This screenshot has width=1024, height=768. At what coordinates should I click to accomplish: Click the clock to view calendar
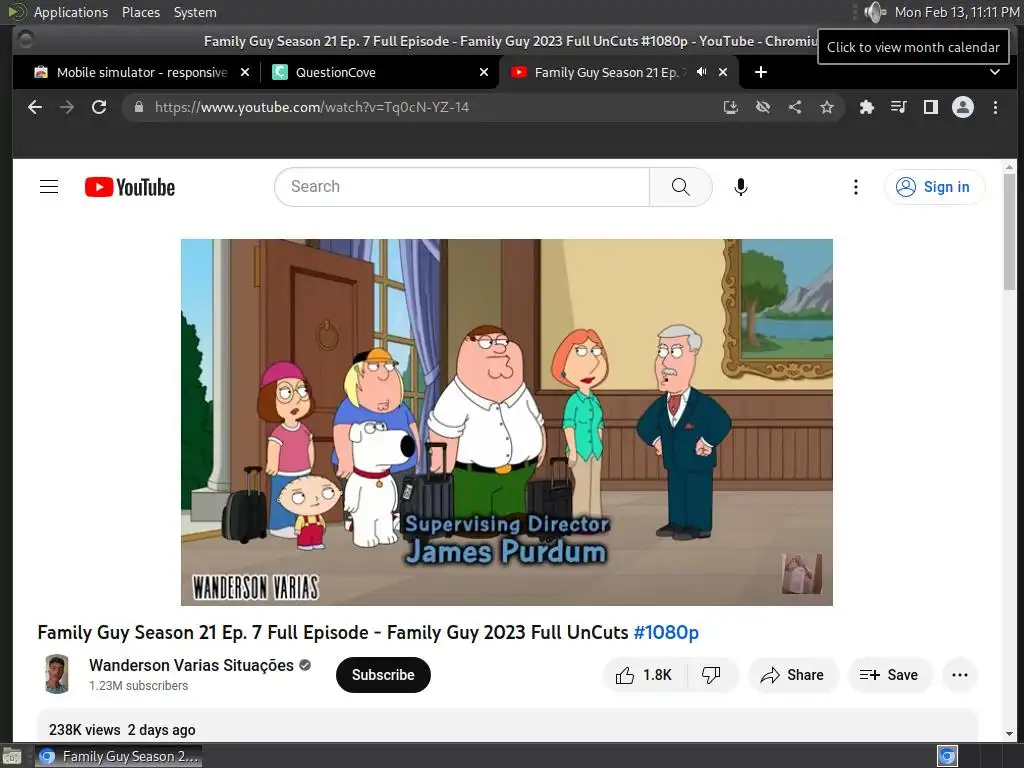point(957,12)
